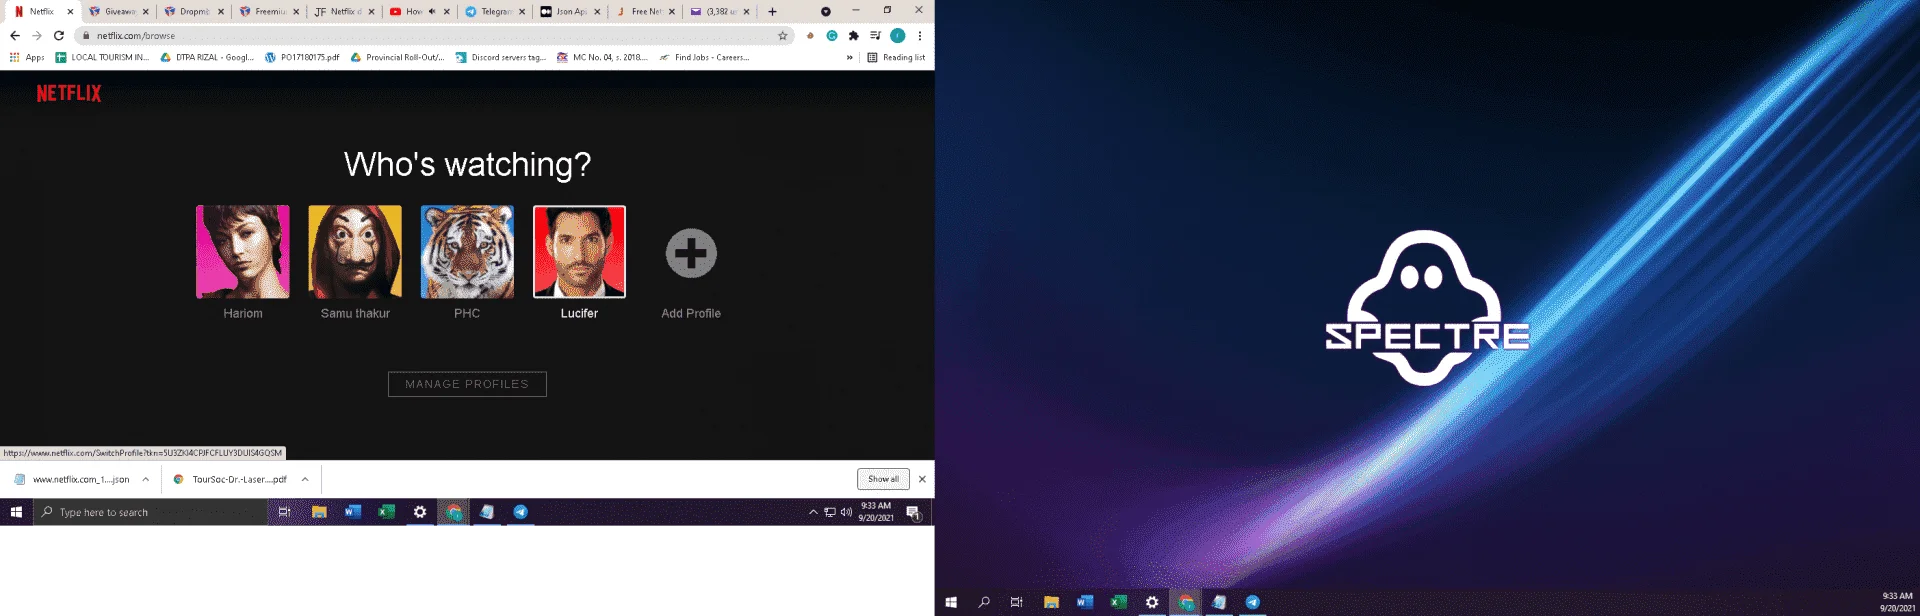
Task: Open the Reading list
Action: [896, 57]
